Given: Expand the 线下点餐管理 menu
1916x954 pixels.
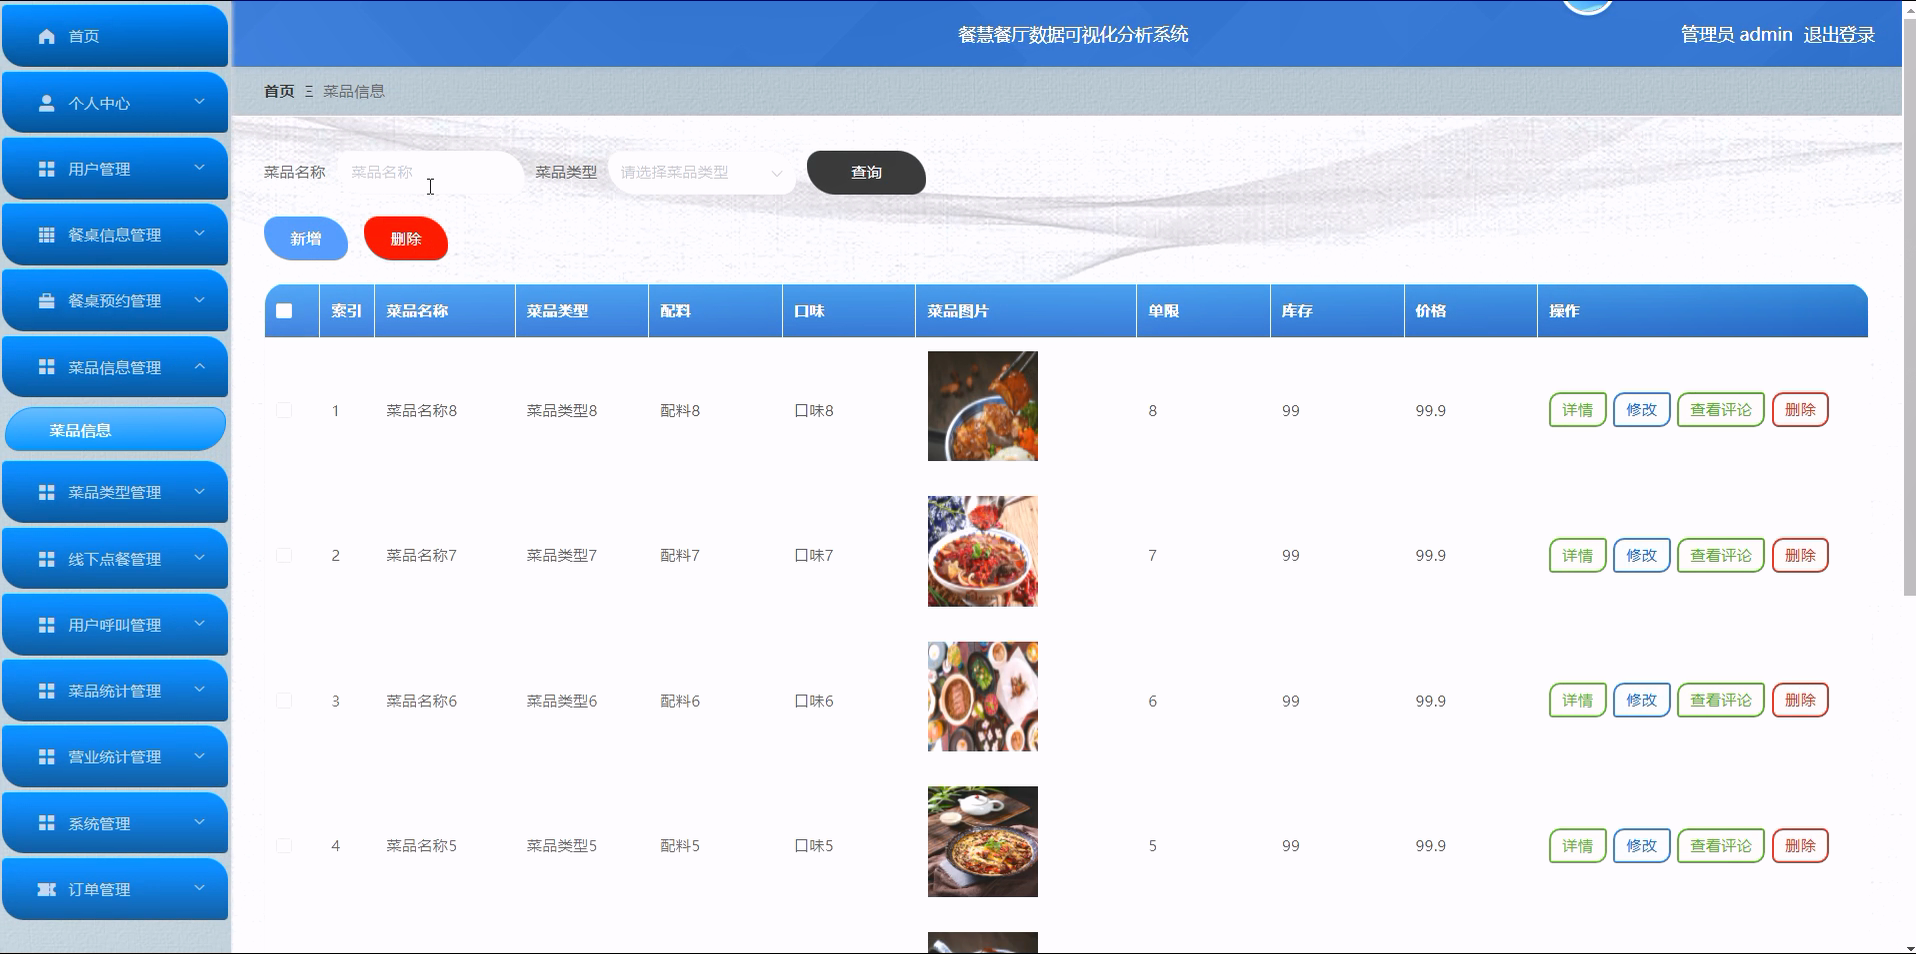Looking at the screenshot, I should pos(113,558).
